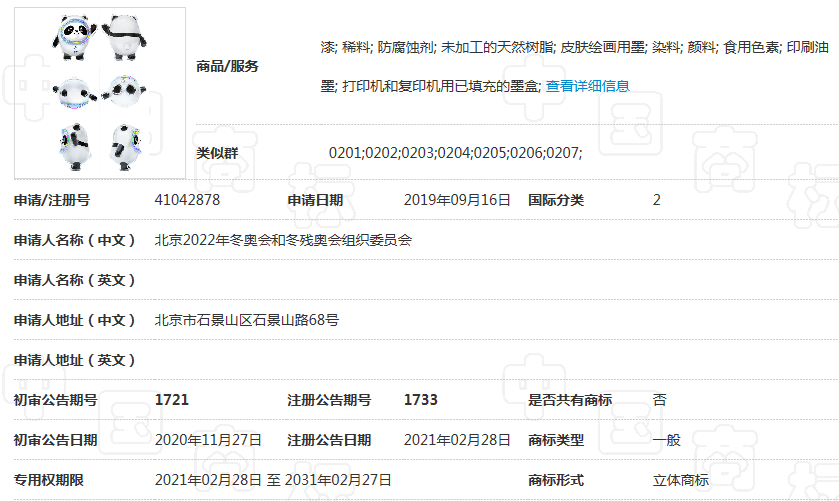Select goods text line starting 漆; 稀料; 防腐蚀剂

pyautogui.click(x=575, y=48)
